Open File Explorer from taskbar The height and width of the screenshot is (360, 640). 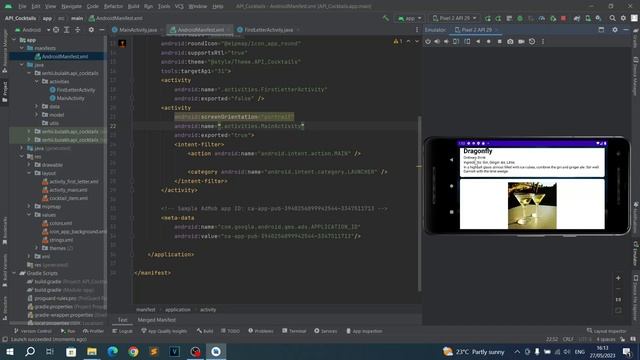click(x=92, y=351)
